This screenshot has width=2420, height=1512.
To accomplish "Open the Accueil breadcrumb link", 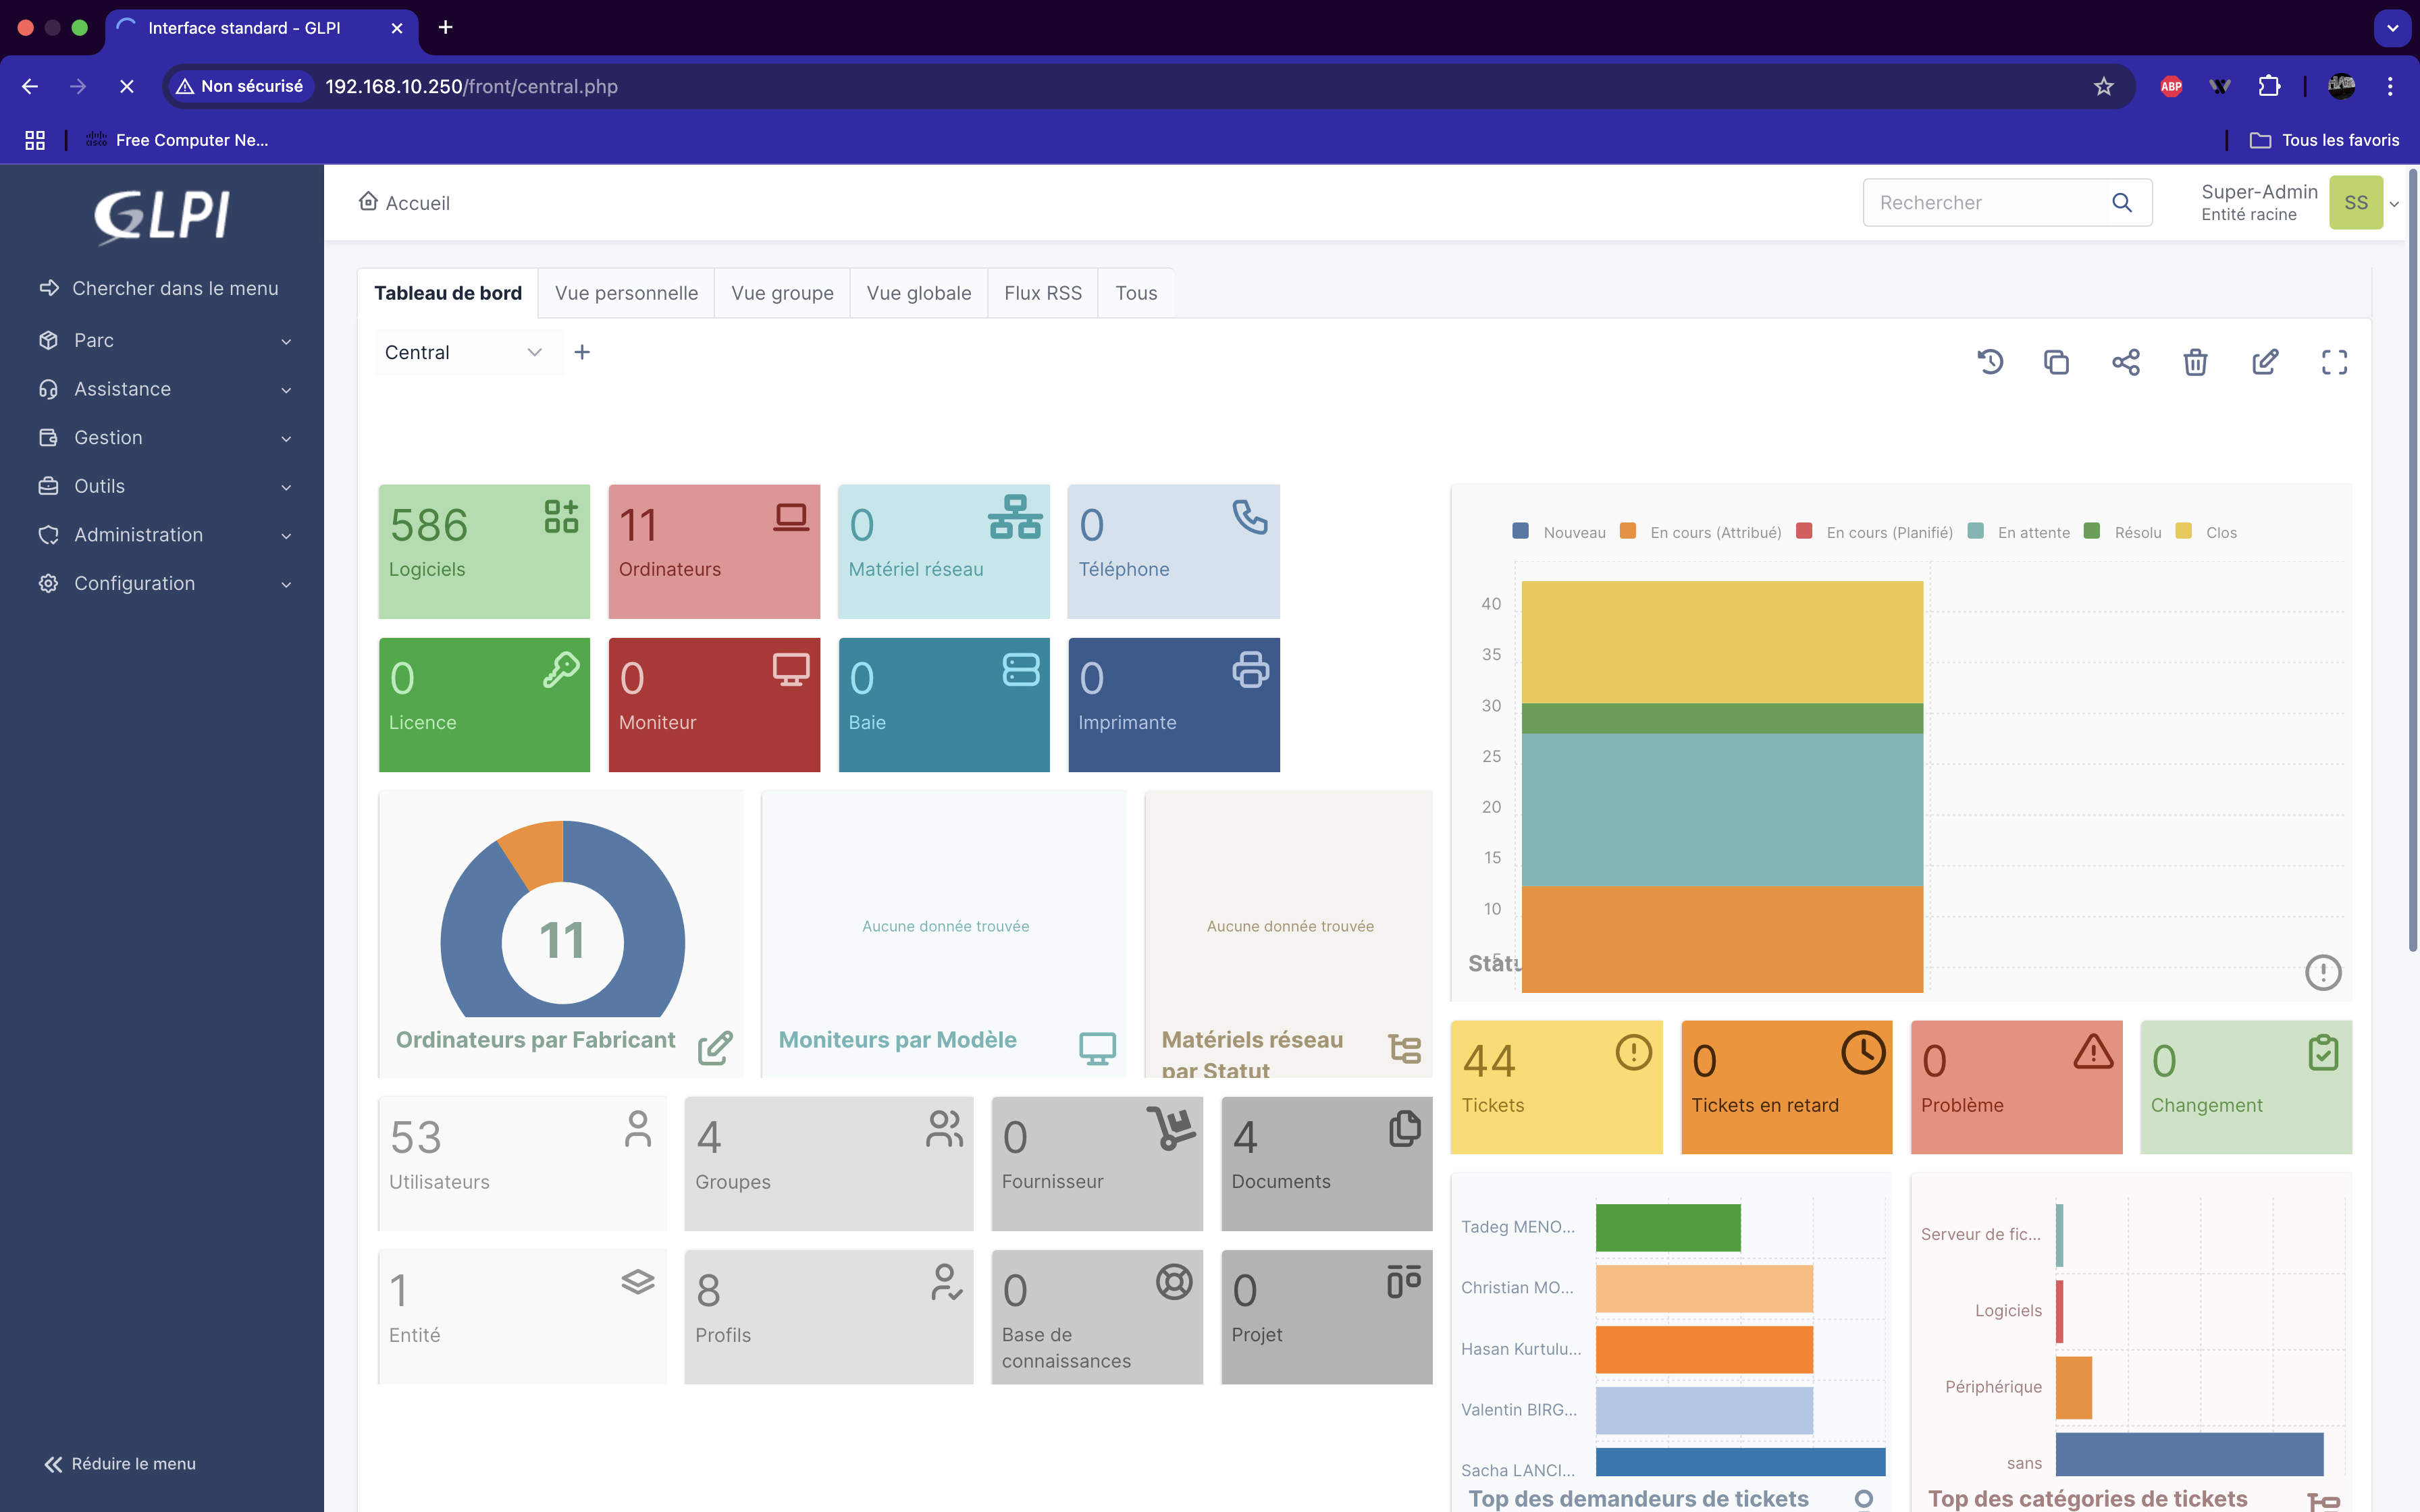I will pos(404,202).
